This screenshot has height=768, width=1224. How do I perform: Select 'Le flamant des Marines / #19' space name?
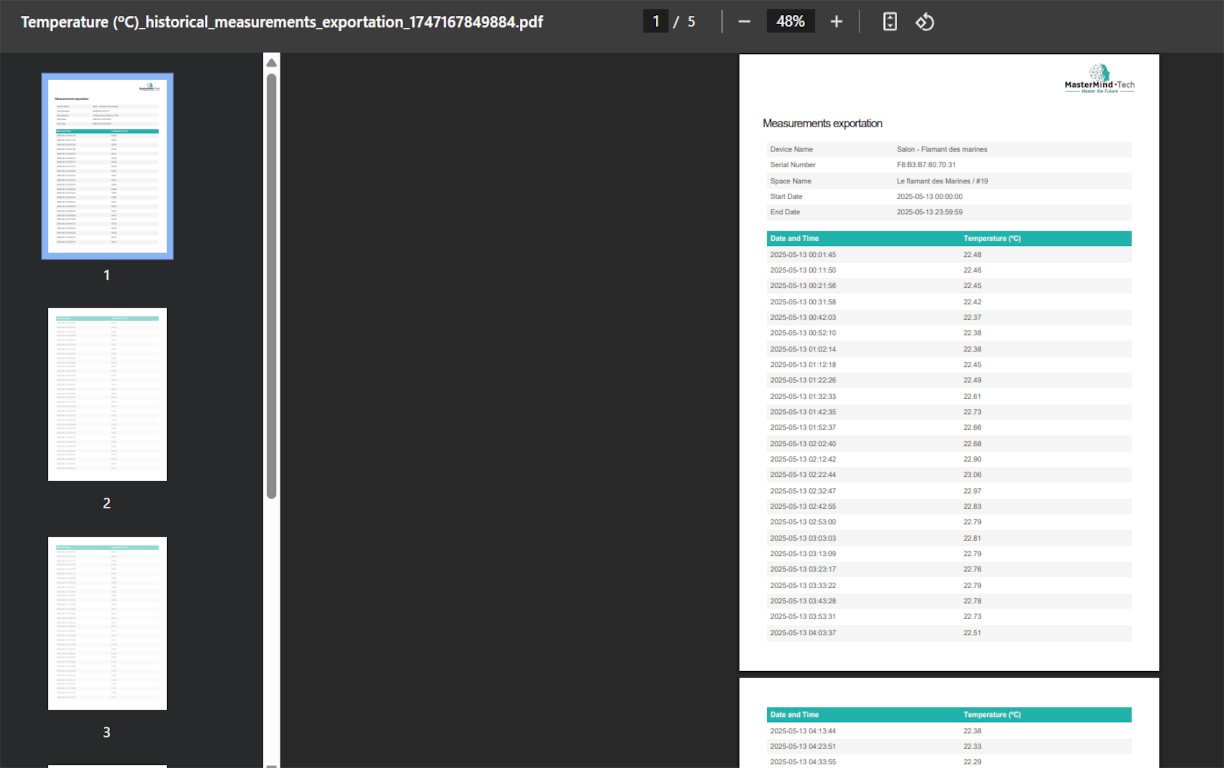943,181
